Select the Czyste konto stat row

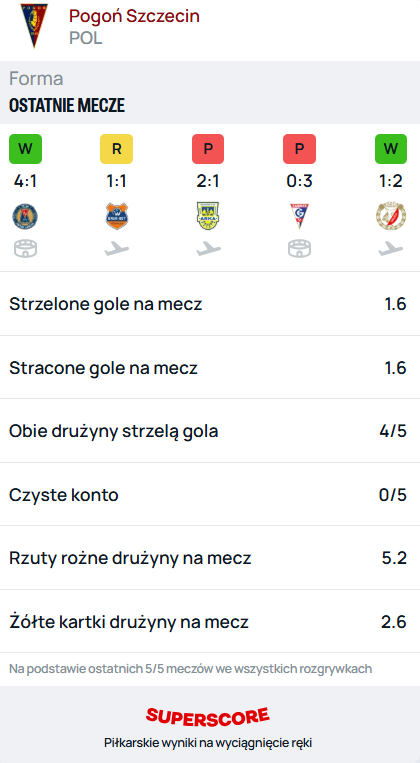click(210, 495)
